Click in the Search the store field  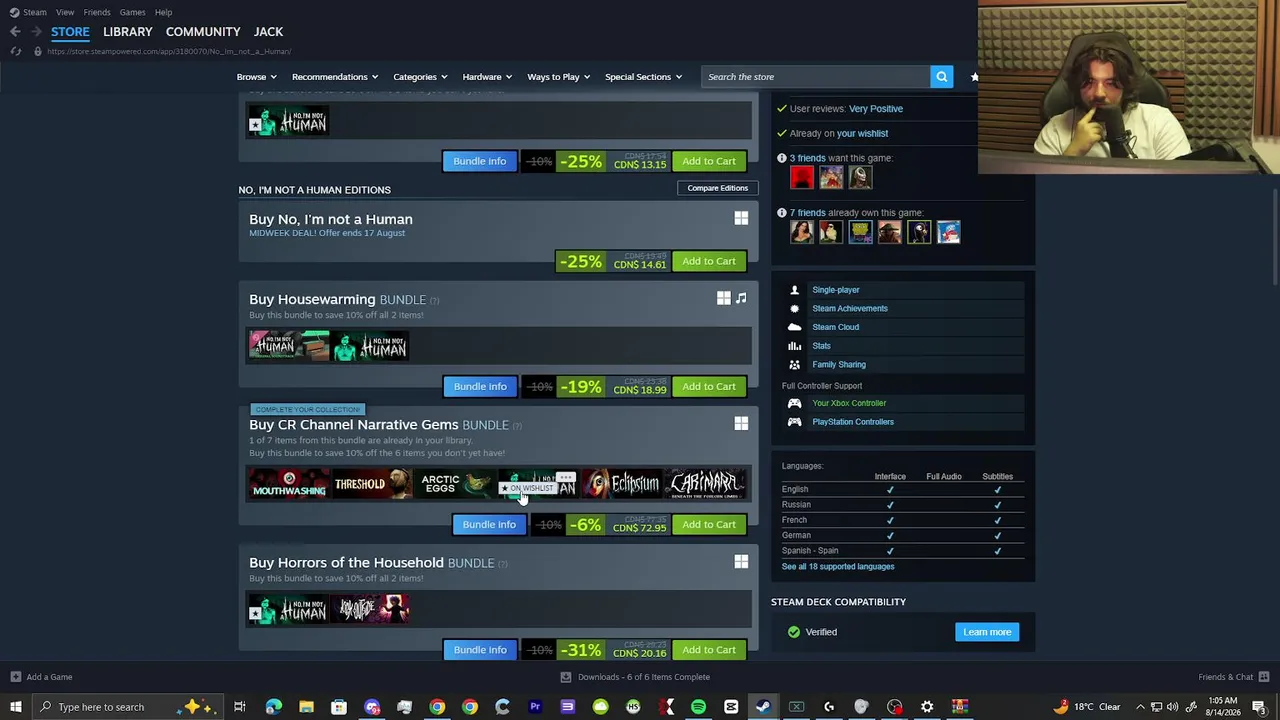tap(816, 77)
